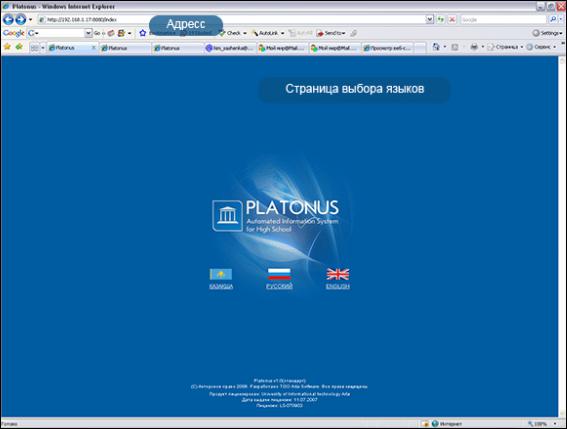Open the AutoLink menu
Screen dimensions: 567x429
[x=268, y=33]
